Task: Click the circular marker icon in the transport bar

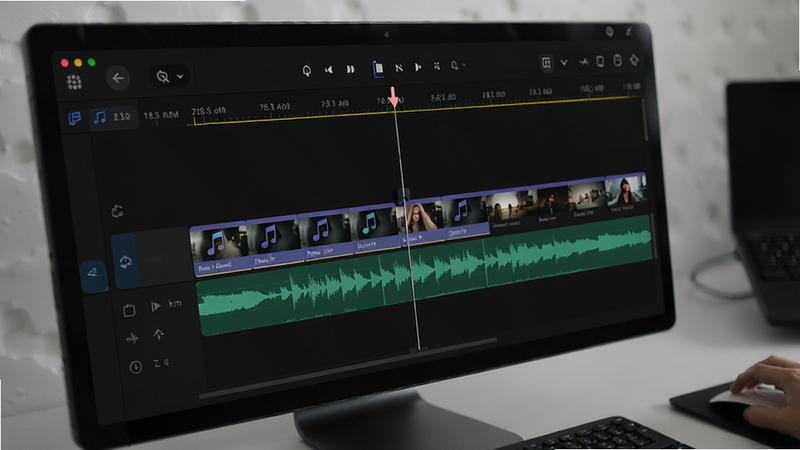Action: [x=307, y=70]
